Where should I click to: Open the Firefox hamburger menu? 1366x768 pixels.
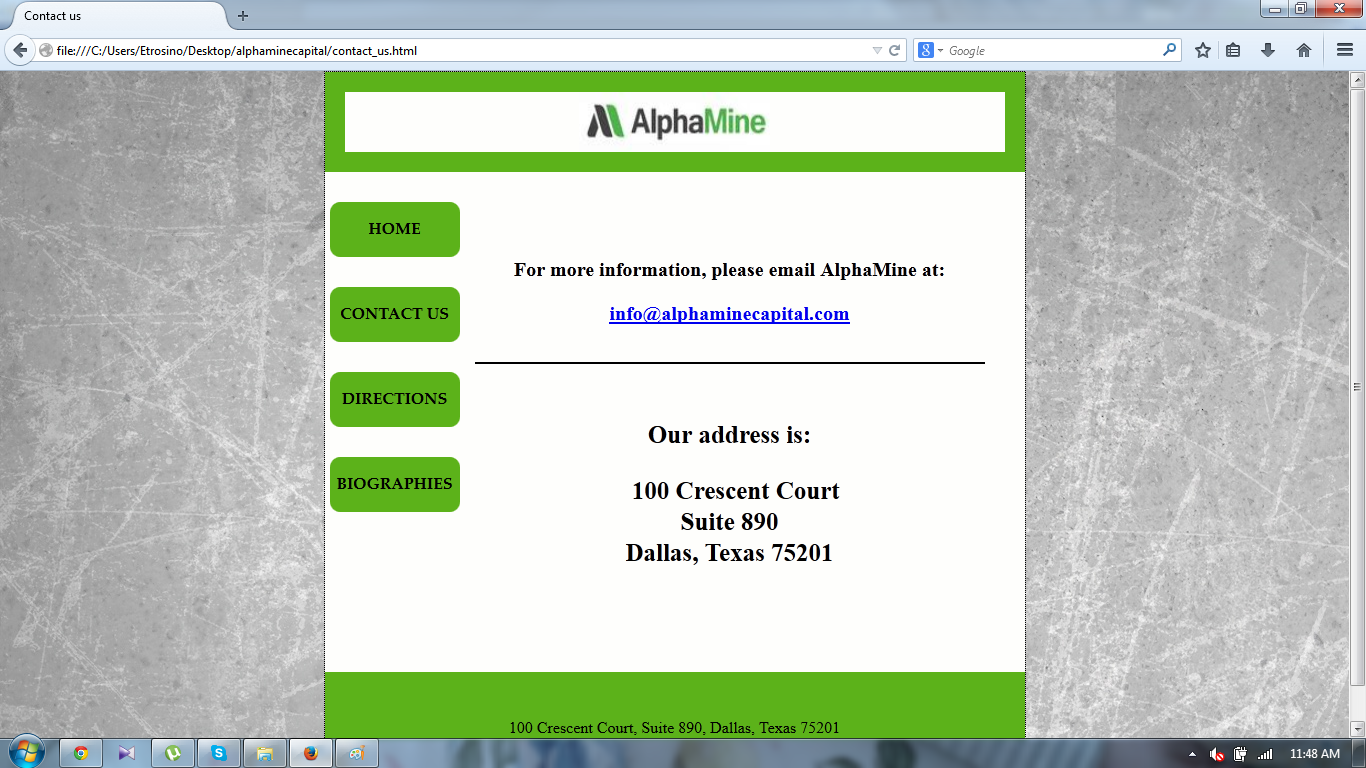(x=1345, y=50)
